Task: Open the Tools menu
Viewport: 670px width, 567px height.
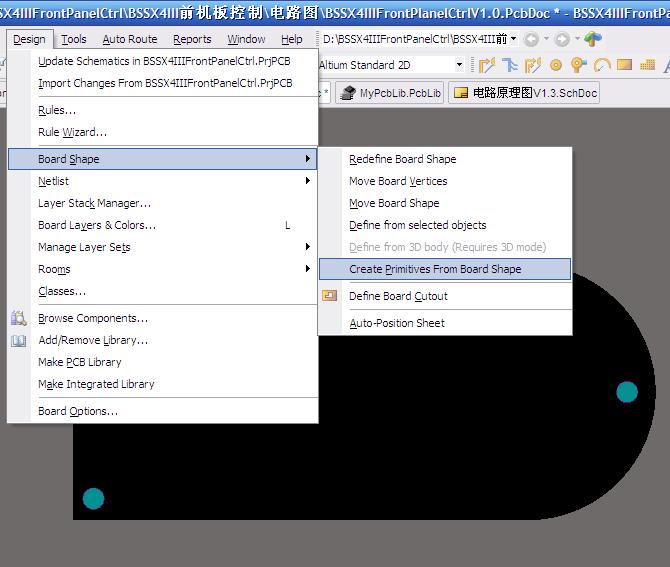Action: pyautogui.click(x=73, y=39)
